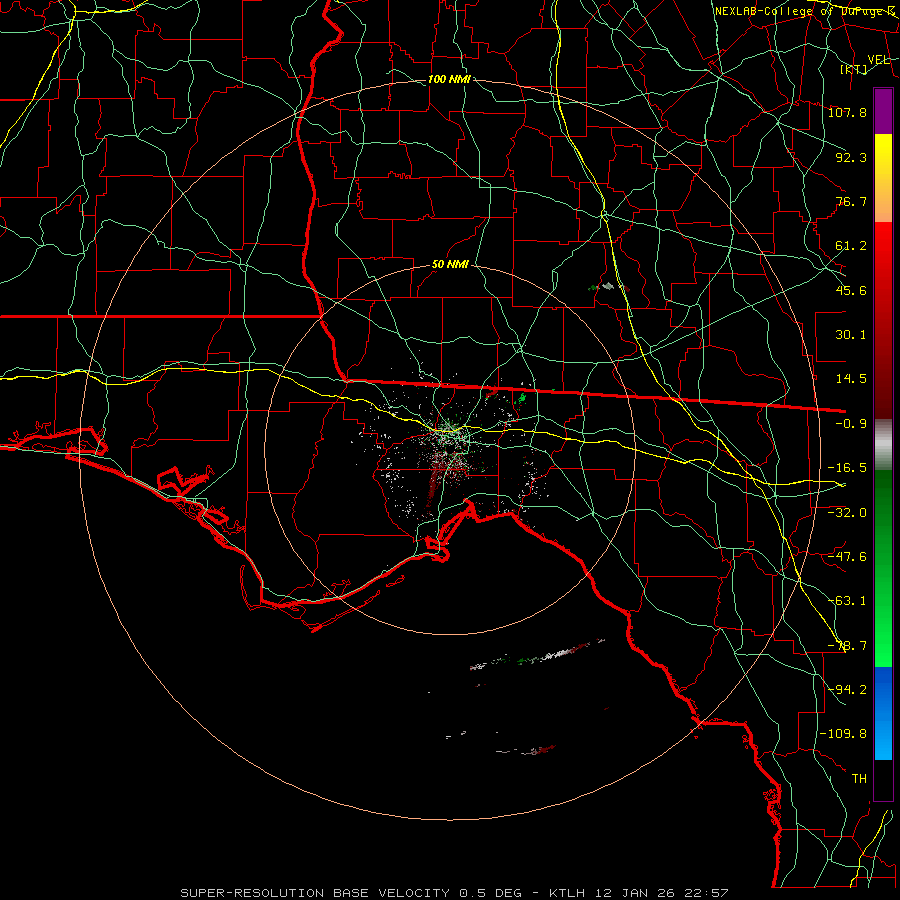Select the -0.9 value on velocity scale
Screen dimensions: 900x900
pyautogui.click(x=851, y=424)
